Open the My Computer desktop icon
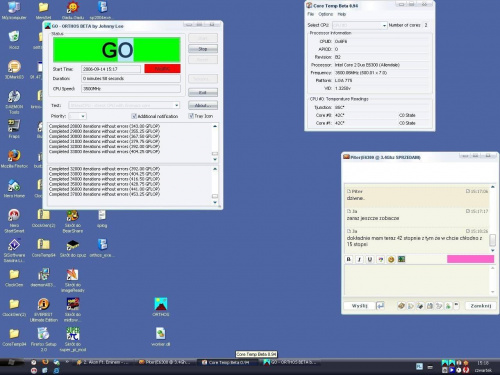The height and width of the screenshot is (375, 500). click(x=14, y=11)
